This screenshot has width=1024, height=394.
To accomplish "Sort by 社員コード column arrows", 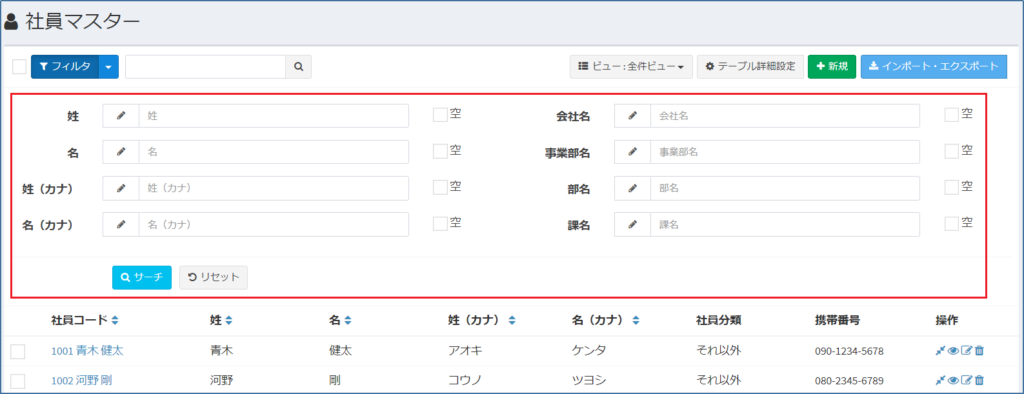I will tap(115, 321).
